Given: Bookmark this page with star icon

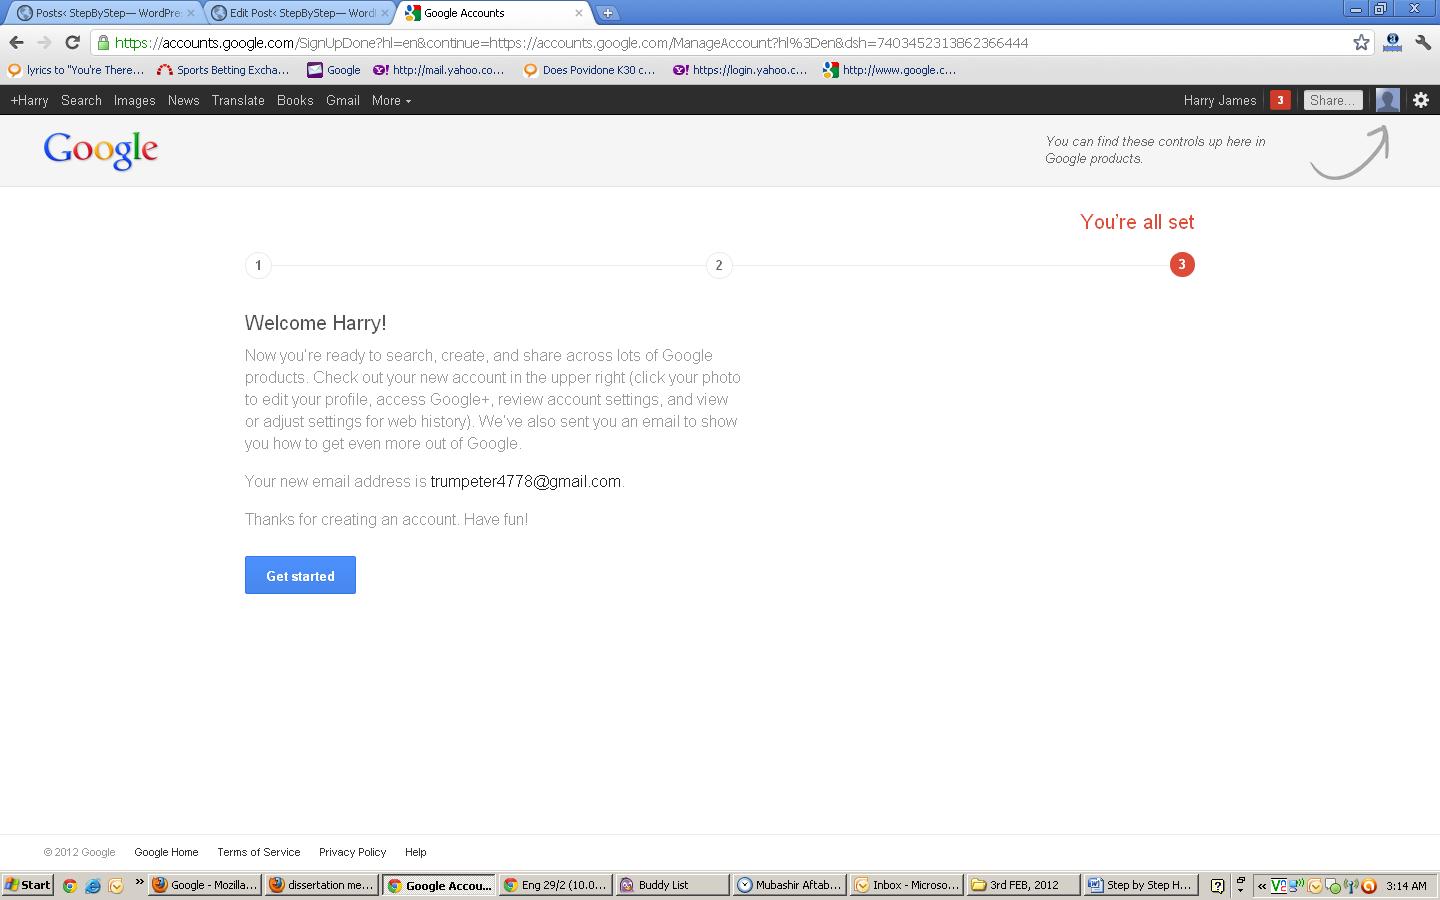Looking at the screenshot, I should (x=1361, y=42).
